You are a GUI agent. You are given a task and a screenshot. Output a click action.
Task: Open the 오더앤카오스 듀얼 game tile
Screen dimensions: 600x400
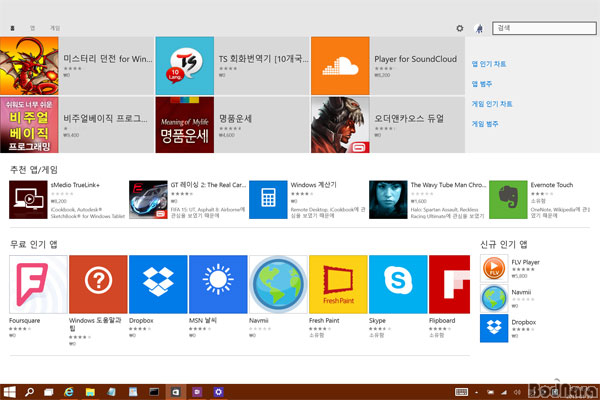pyautogui.click(x=340, y=125)
